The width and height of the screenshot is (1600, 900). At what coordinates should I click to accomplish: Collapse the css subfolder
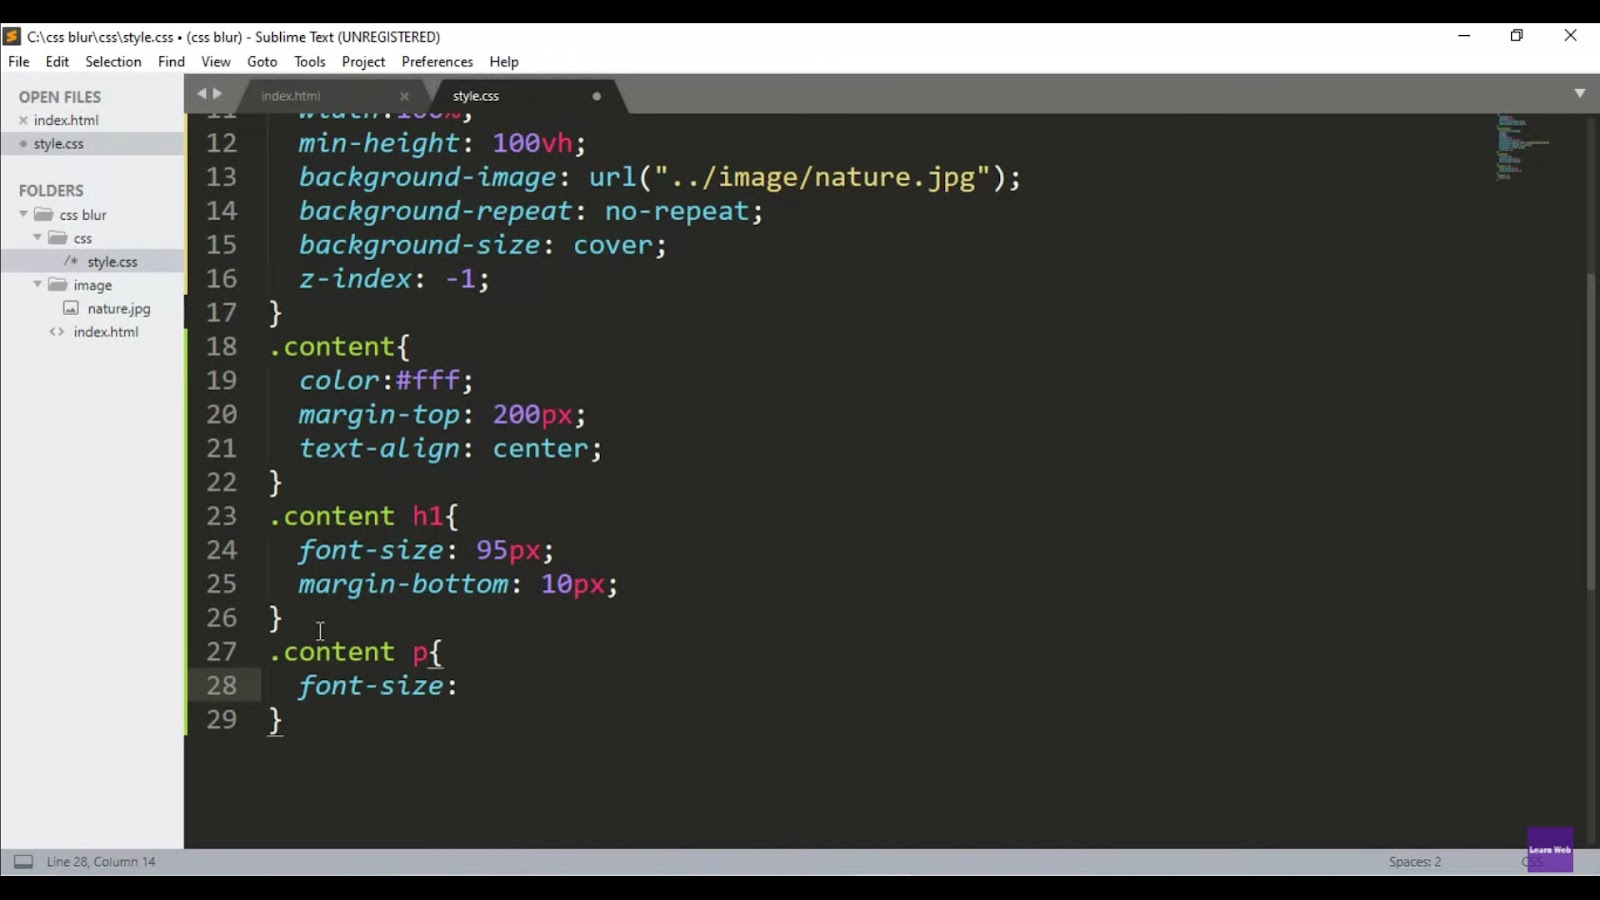pyautogui.click(x=37, y=238)
